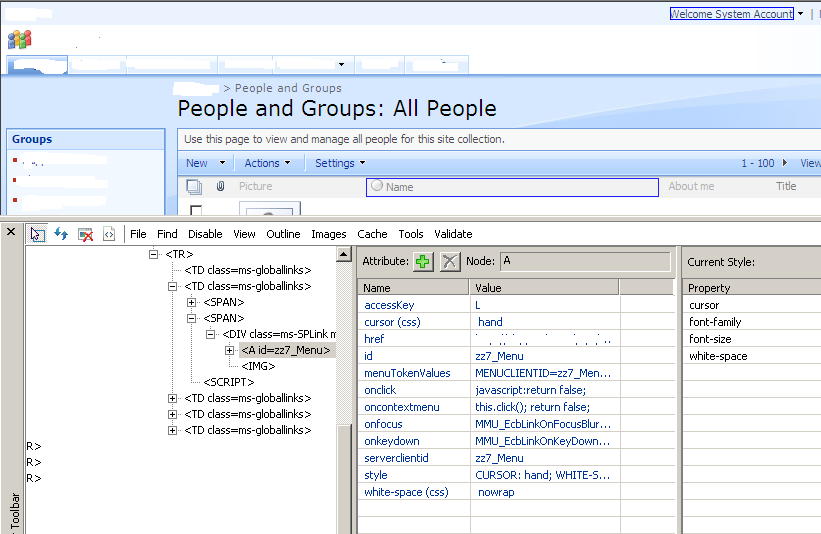Select the href attribute row

pos(516,339)
